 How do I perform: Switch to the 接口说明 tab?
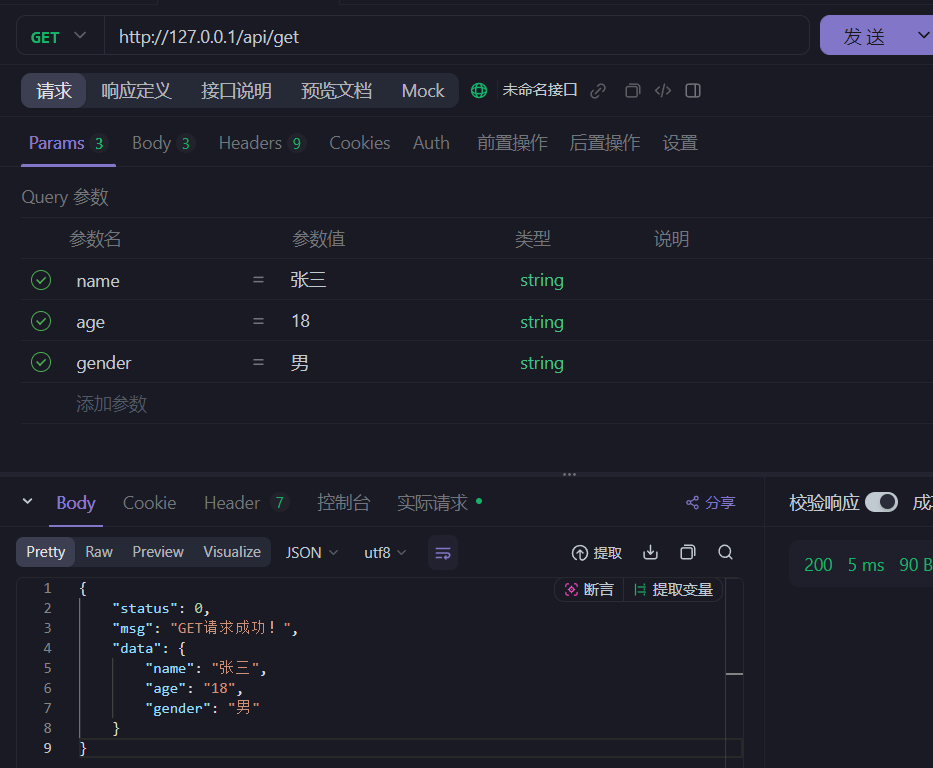(236, 90)
